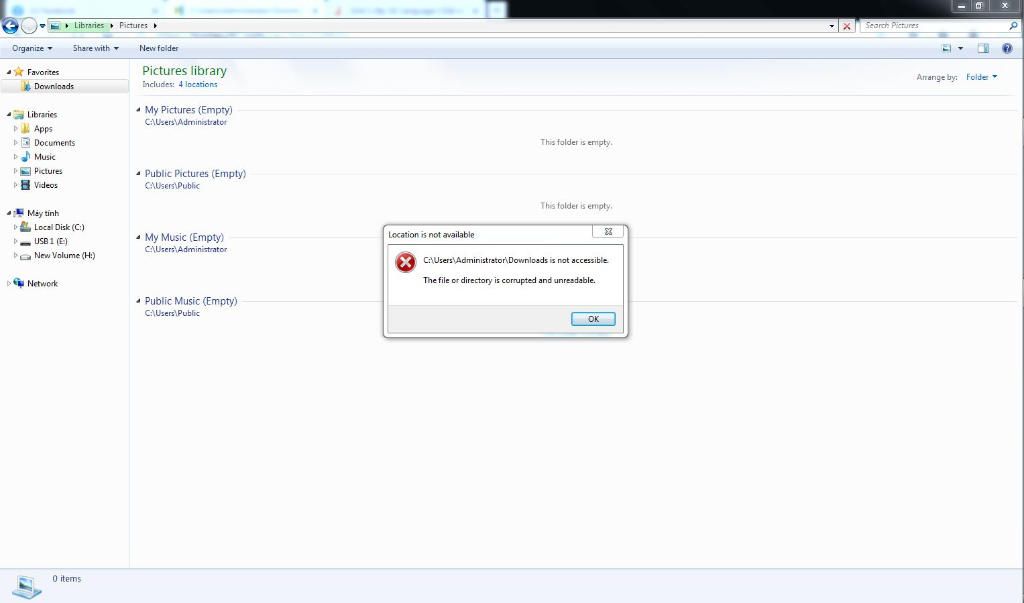Click the 0 items status text

(x=67, y=579)
